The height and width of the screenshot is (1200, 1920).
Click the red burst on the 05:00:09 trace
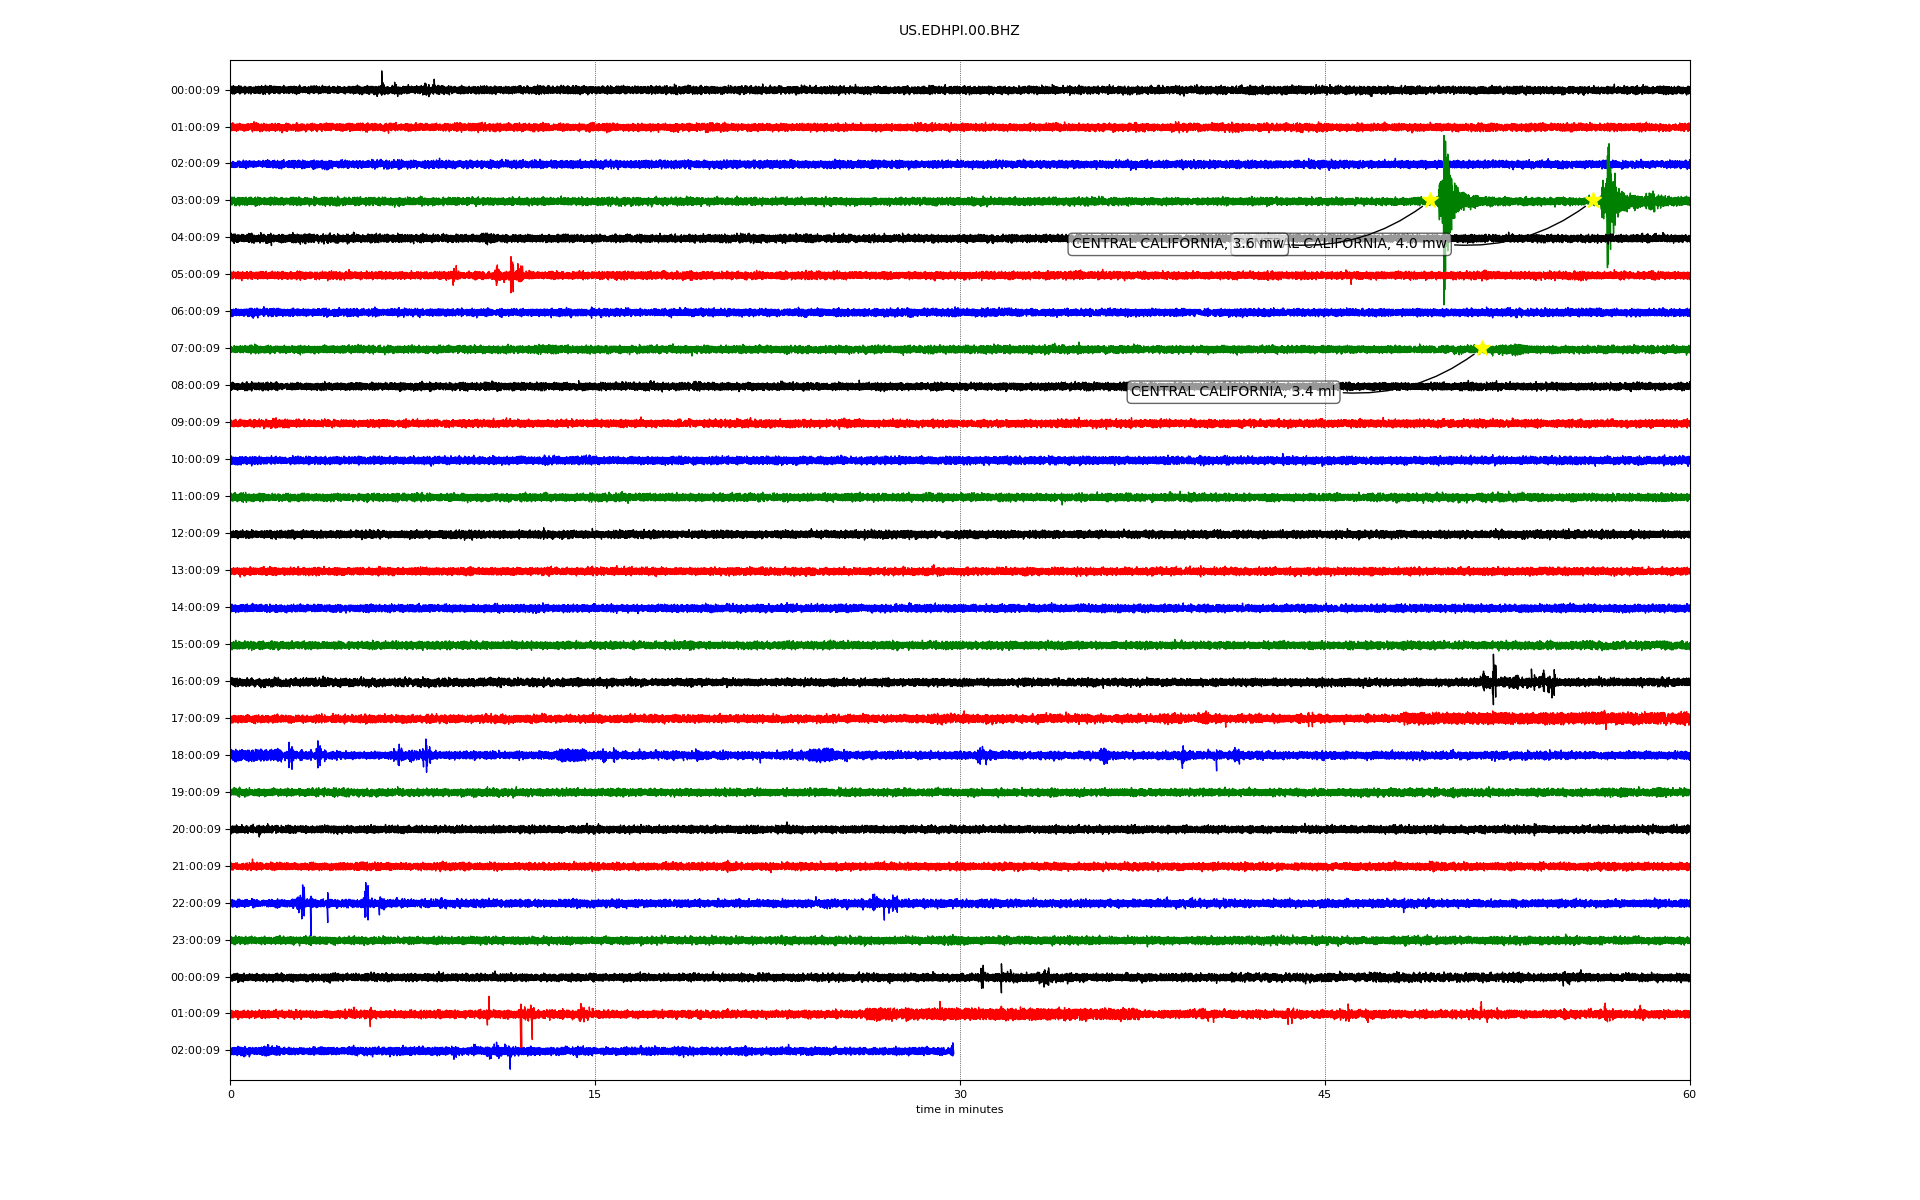tap(511, 274)
